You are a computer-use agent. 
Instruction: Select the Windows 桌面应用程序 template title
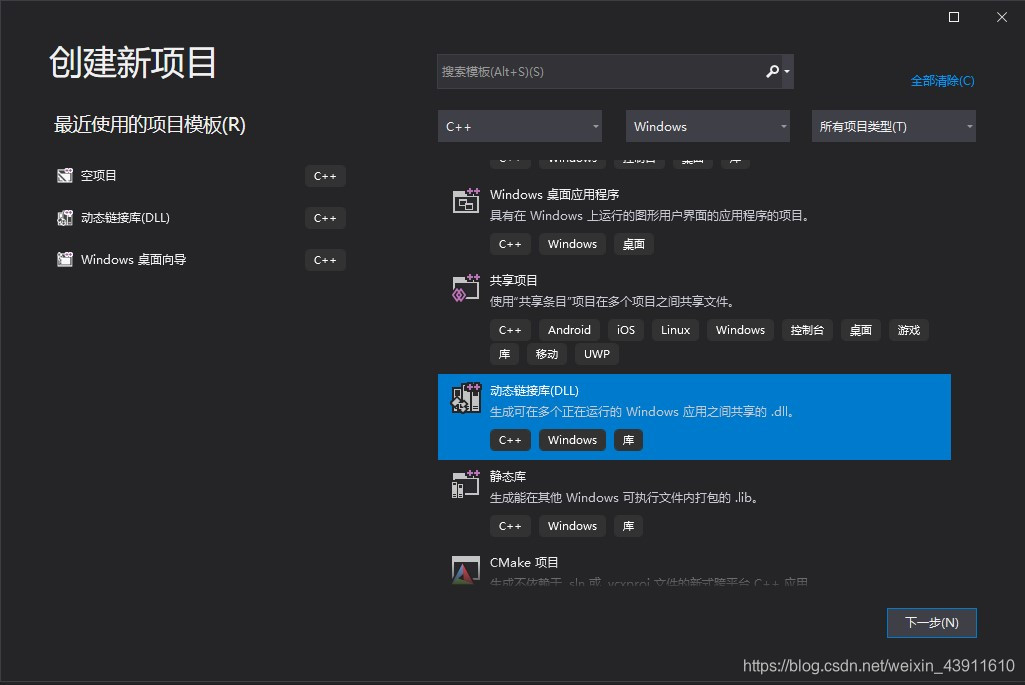pos(554,194)
